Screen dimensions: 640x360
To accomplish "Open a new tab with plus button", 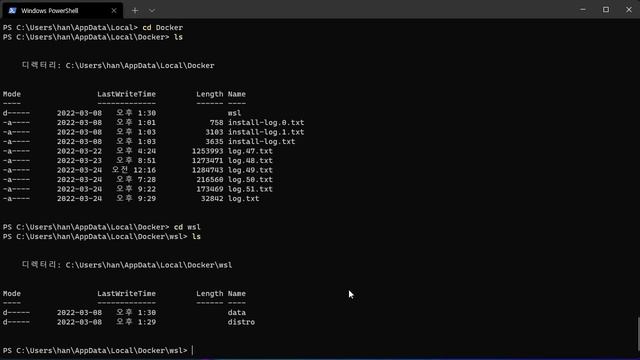I will [135, 11].
